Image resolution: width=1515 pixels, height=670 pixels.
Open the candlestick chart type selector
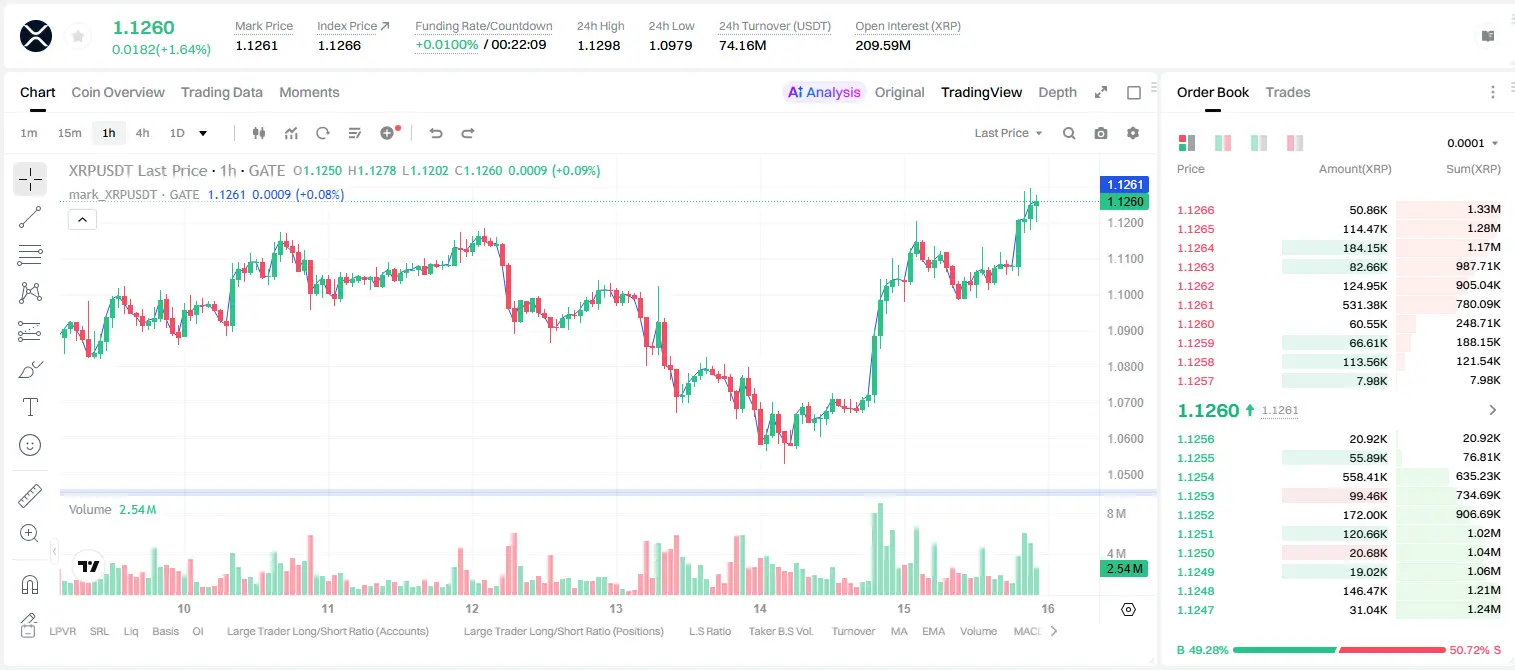tap(259, 133)
